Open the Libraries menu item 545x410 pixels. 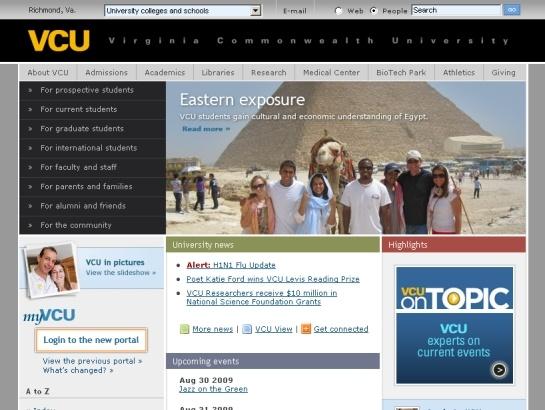pyautogui.click(x=218, y=73)
